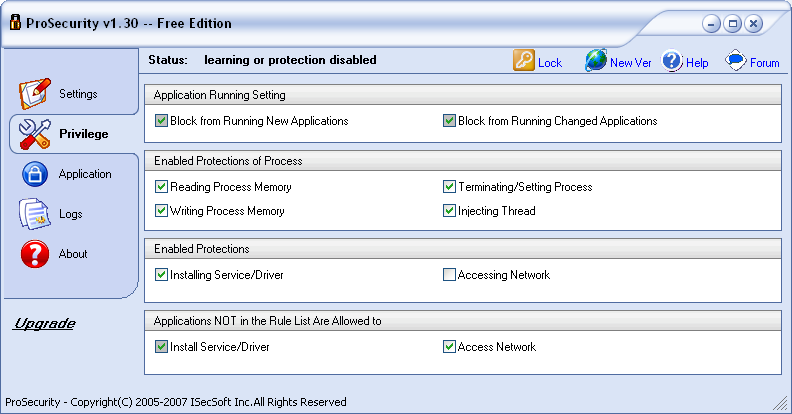This screenshot has width=792, height=414.
Task: Click the Lock key icon
Action: tap(524, 61)
